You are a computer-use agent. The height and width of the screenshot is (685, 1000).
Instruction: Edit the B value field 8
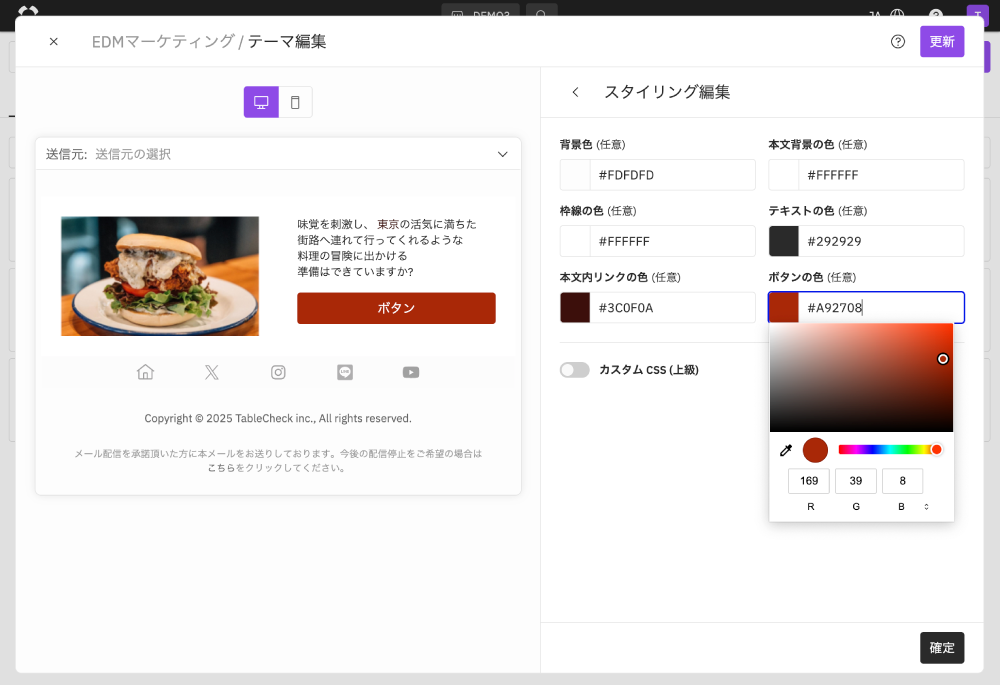902,481
